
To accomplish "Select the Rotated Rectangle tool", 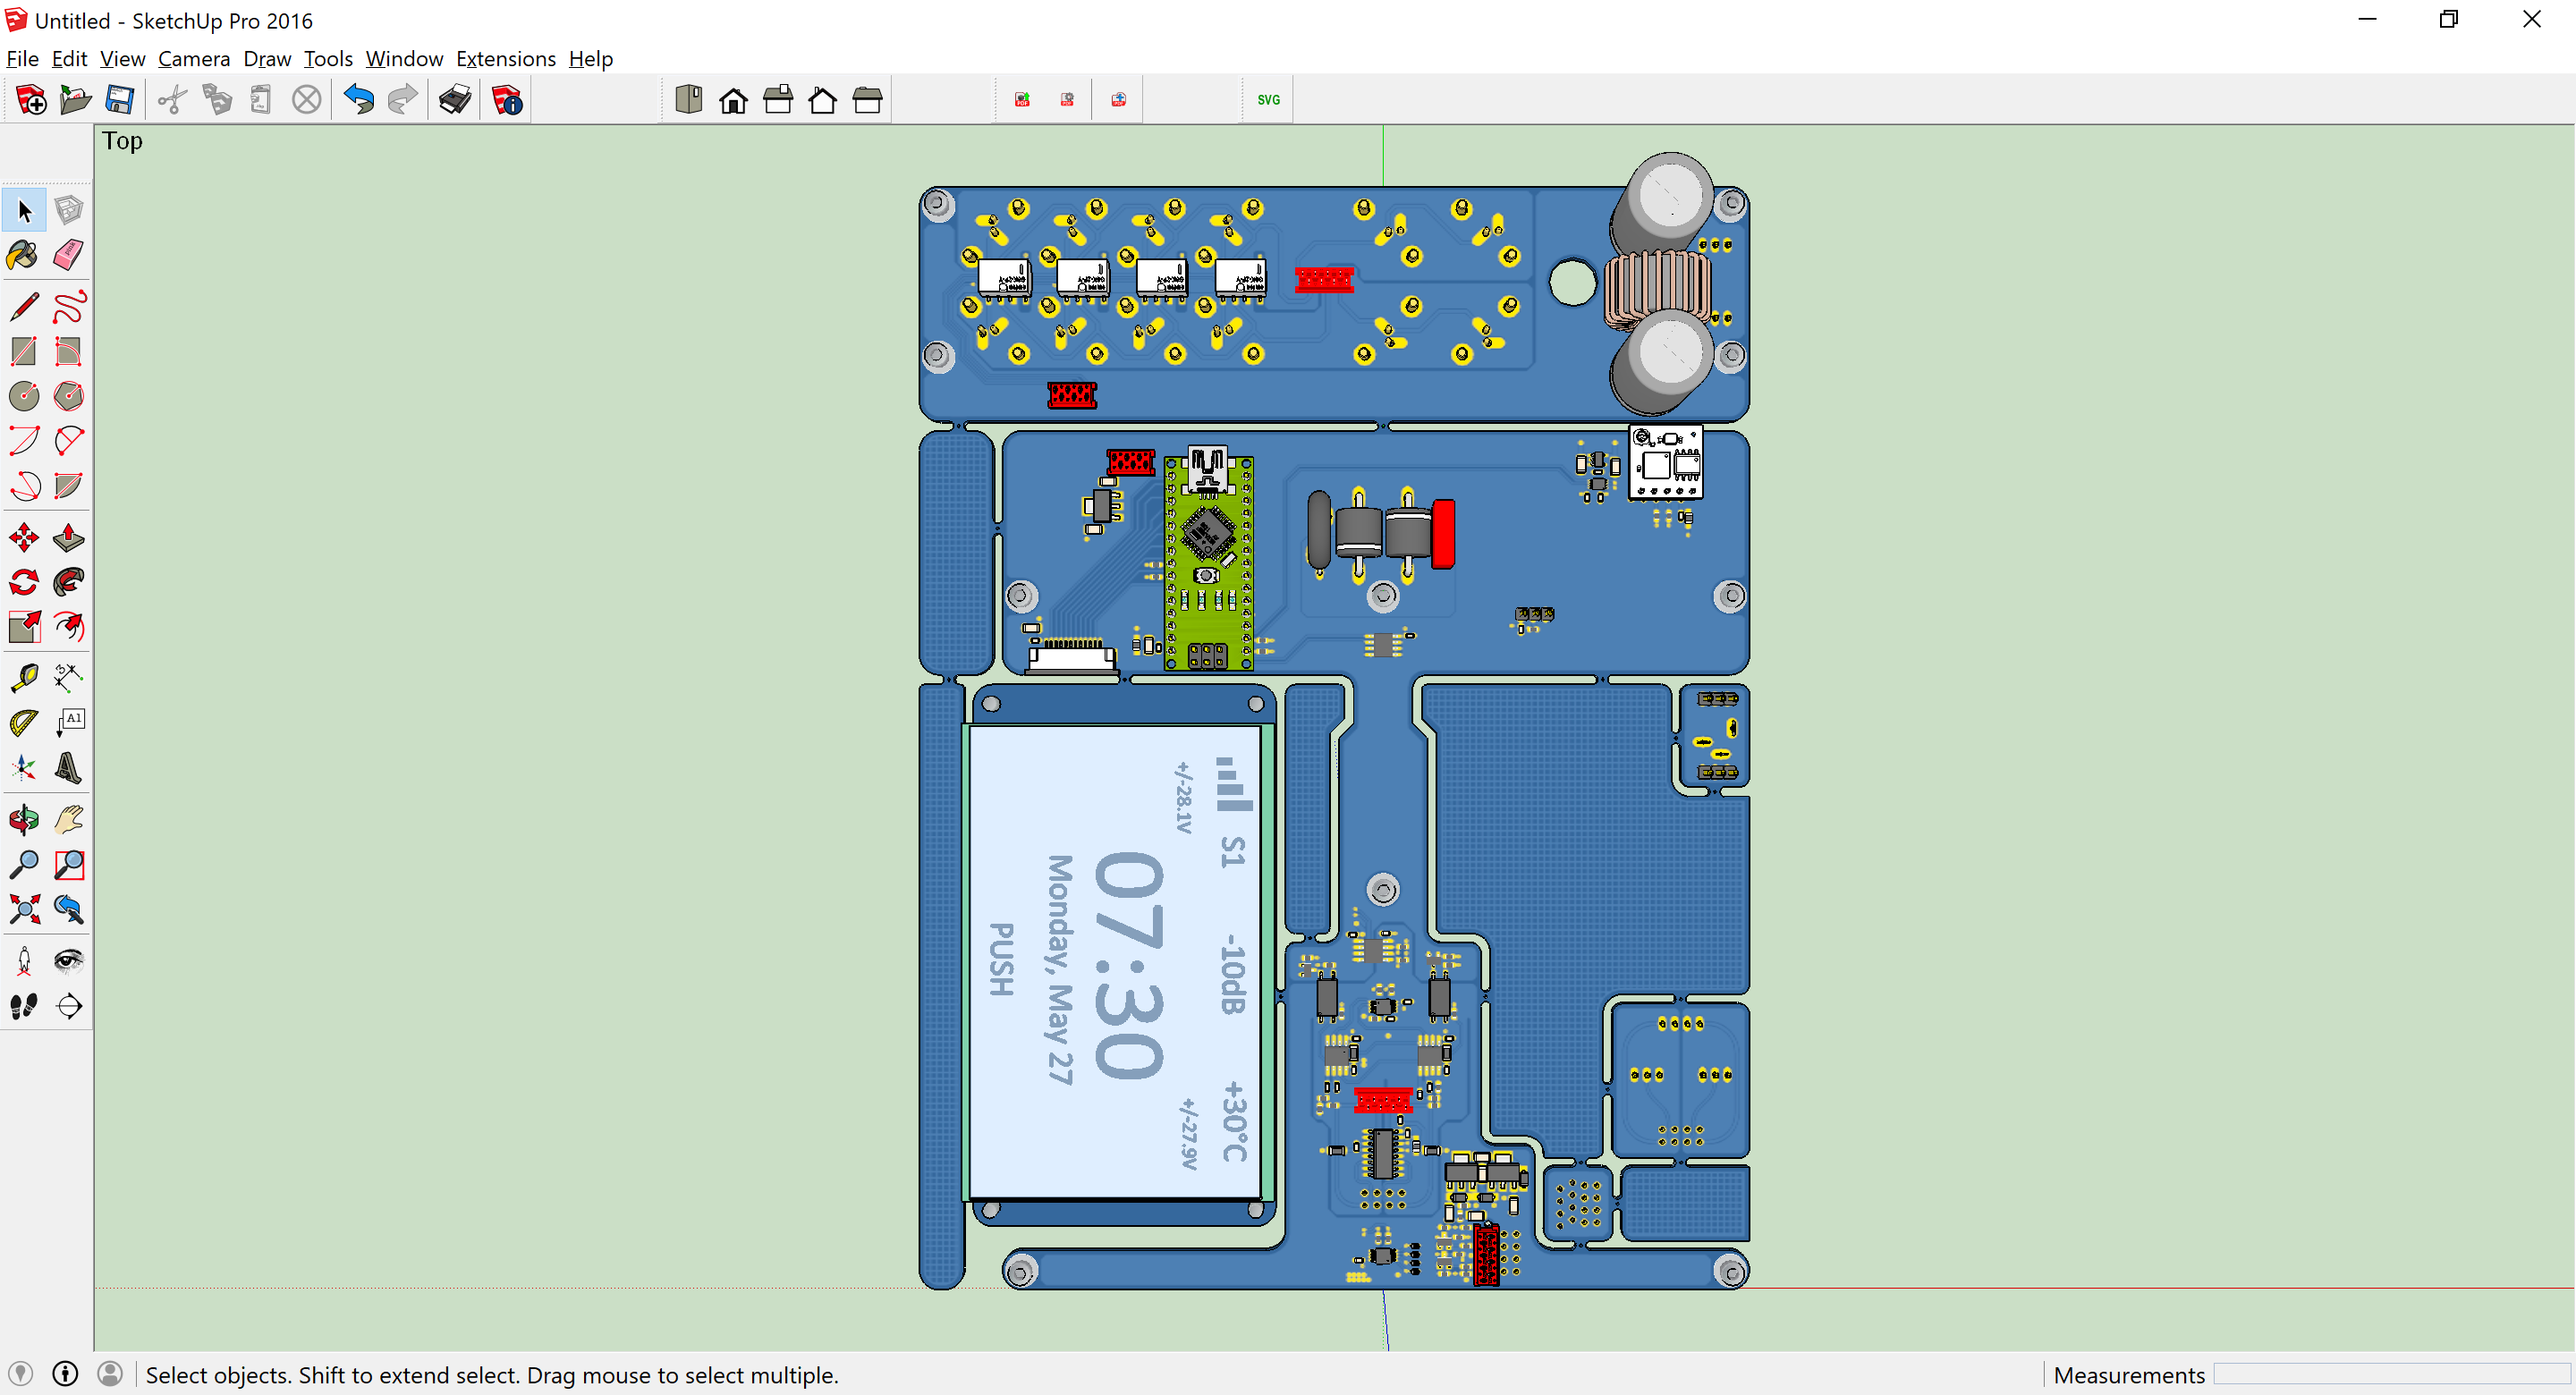I will coord(68,351).
